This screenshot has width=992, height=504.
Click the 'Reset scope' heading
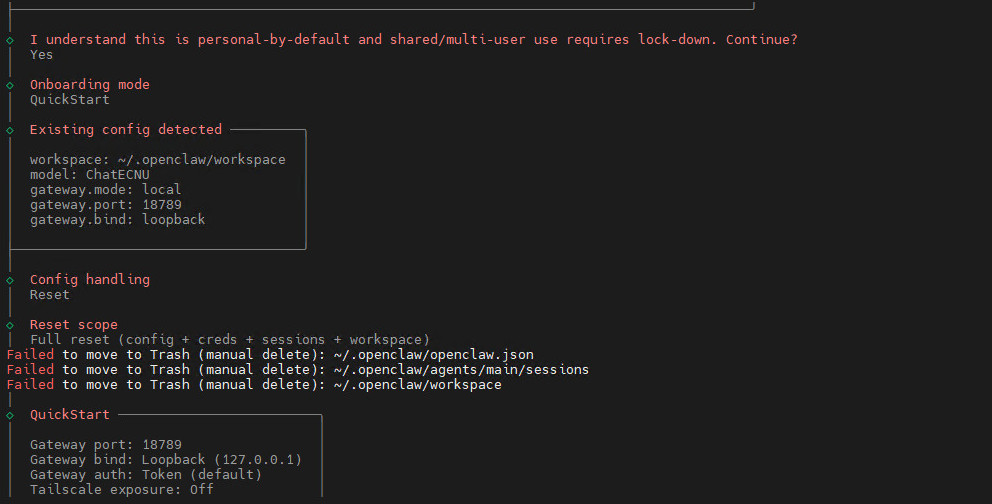(74, 325)
